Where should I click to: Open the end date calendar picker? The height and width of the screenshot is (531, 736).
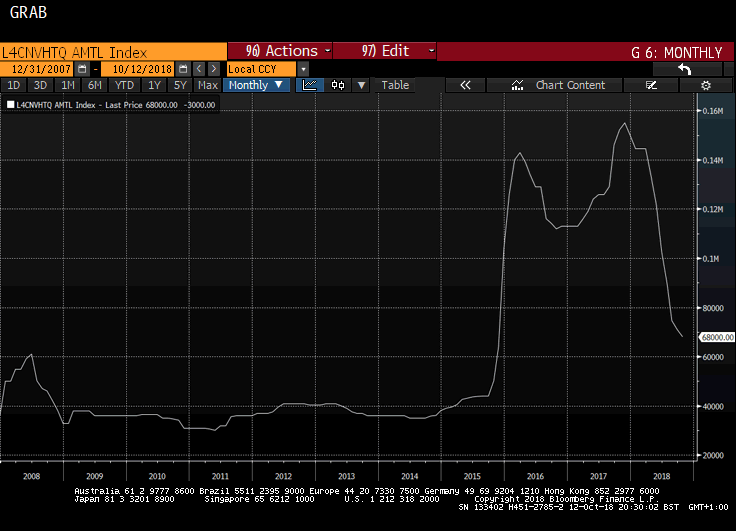tap(183, 69)
